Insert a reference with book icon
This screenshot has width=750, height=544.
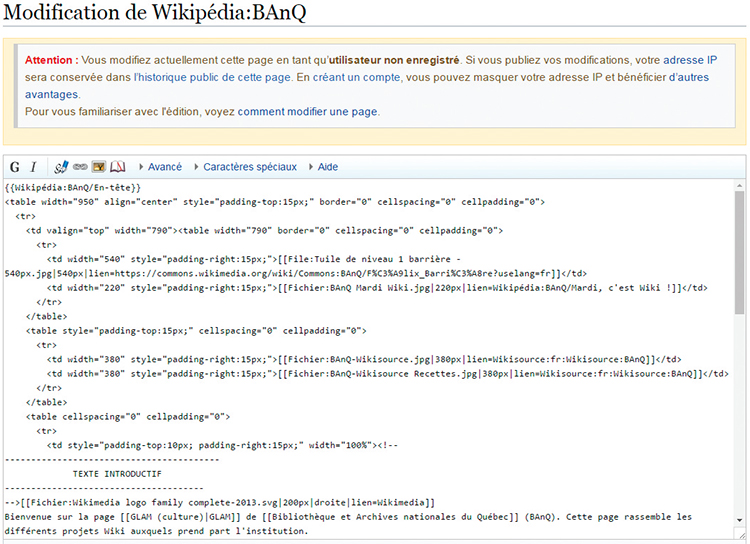pyautogui.click(x=118, y=167)
